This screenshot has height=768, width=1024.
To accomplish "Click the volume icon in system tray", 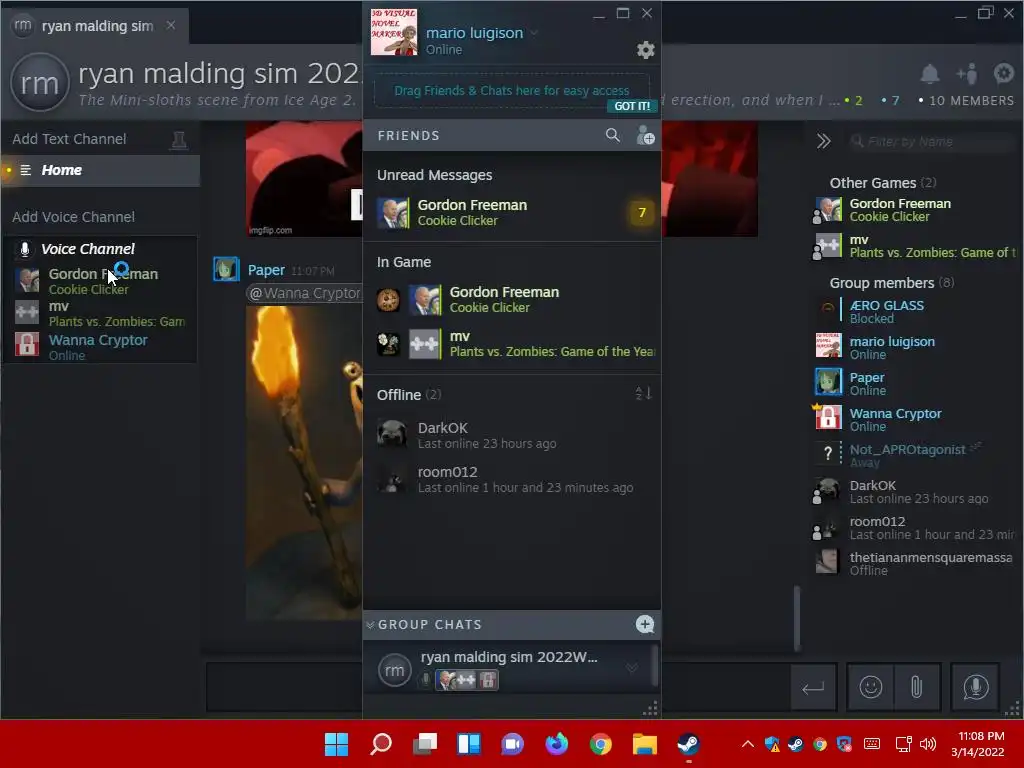I will click(x=927, y=744).
